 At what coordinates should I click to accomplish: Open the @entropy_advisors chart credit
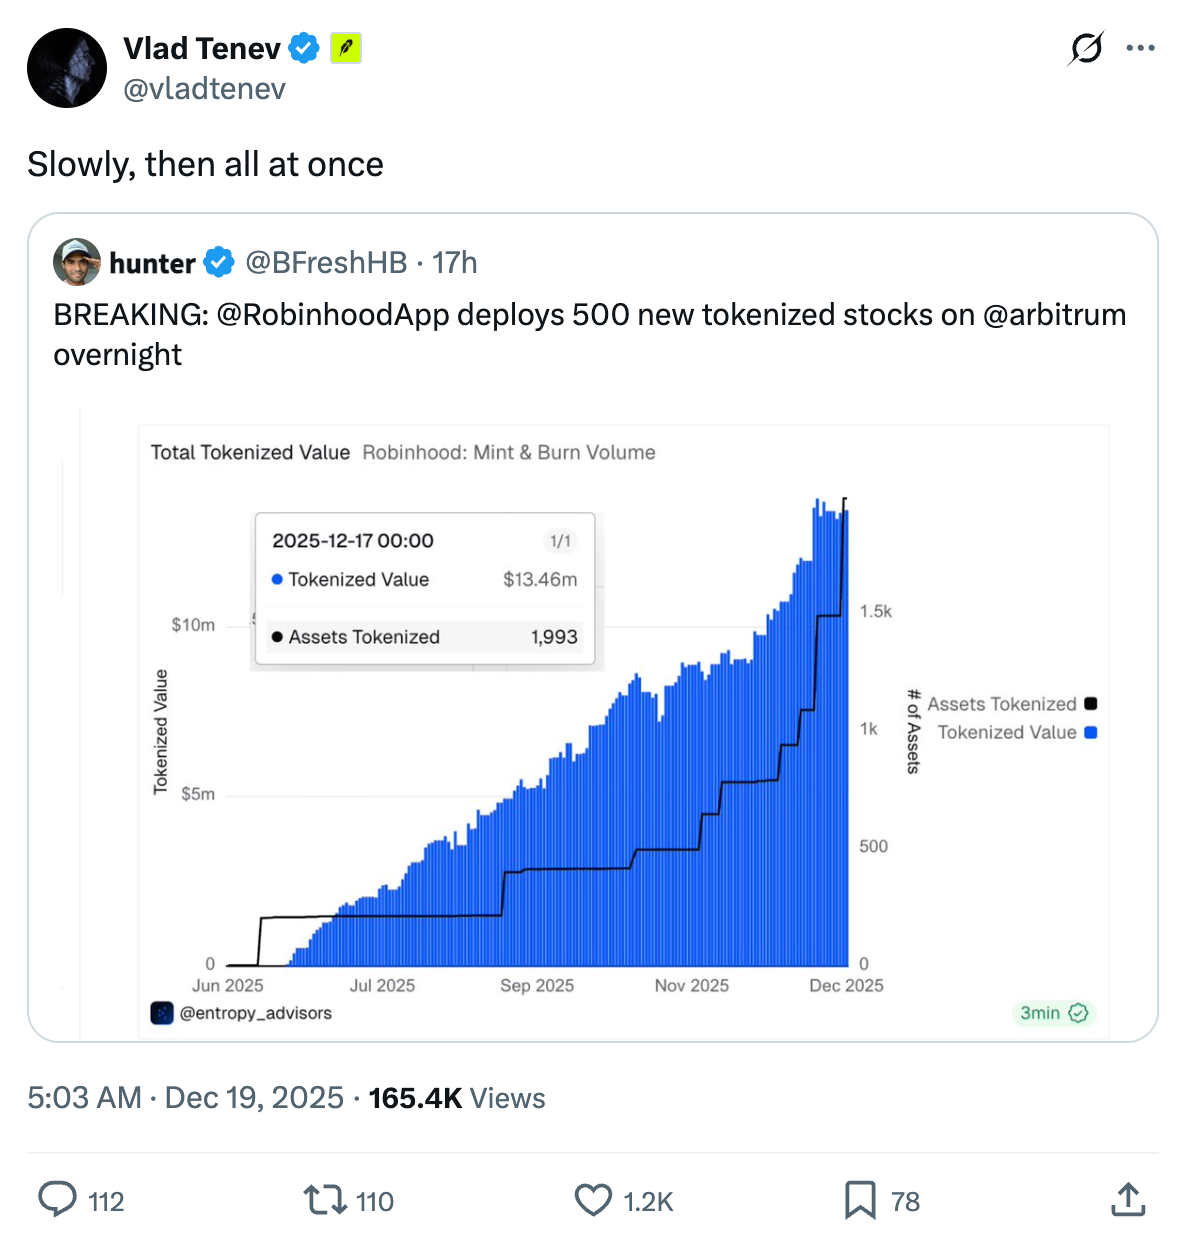click(x=254, y=1013)
